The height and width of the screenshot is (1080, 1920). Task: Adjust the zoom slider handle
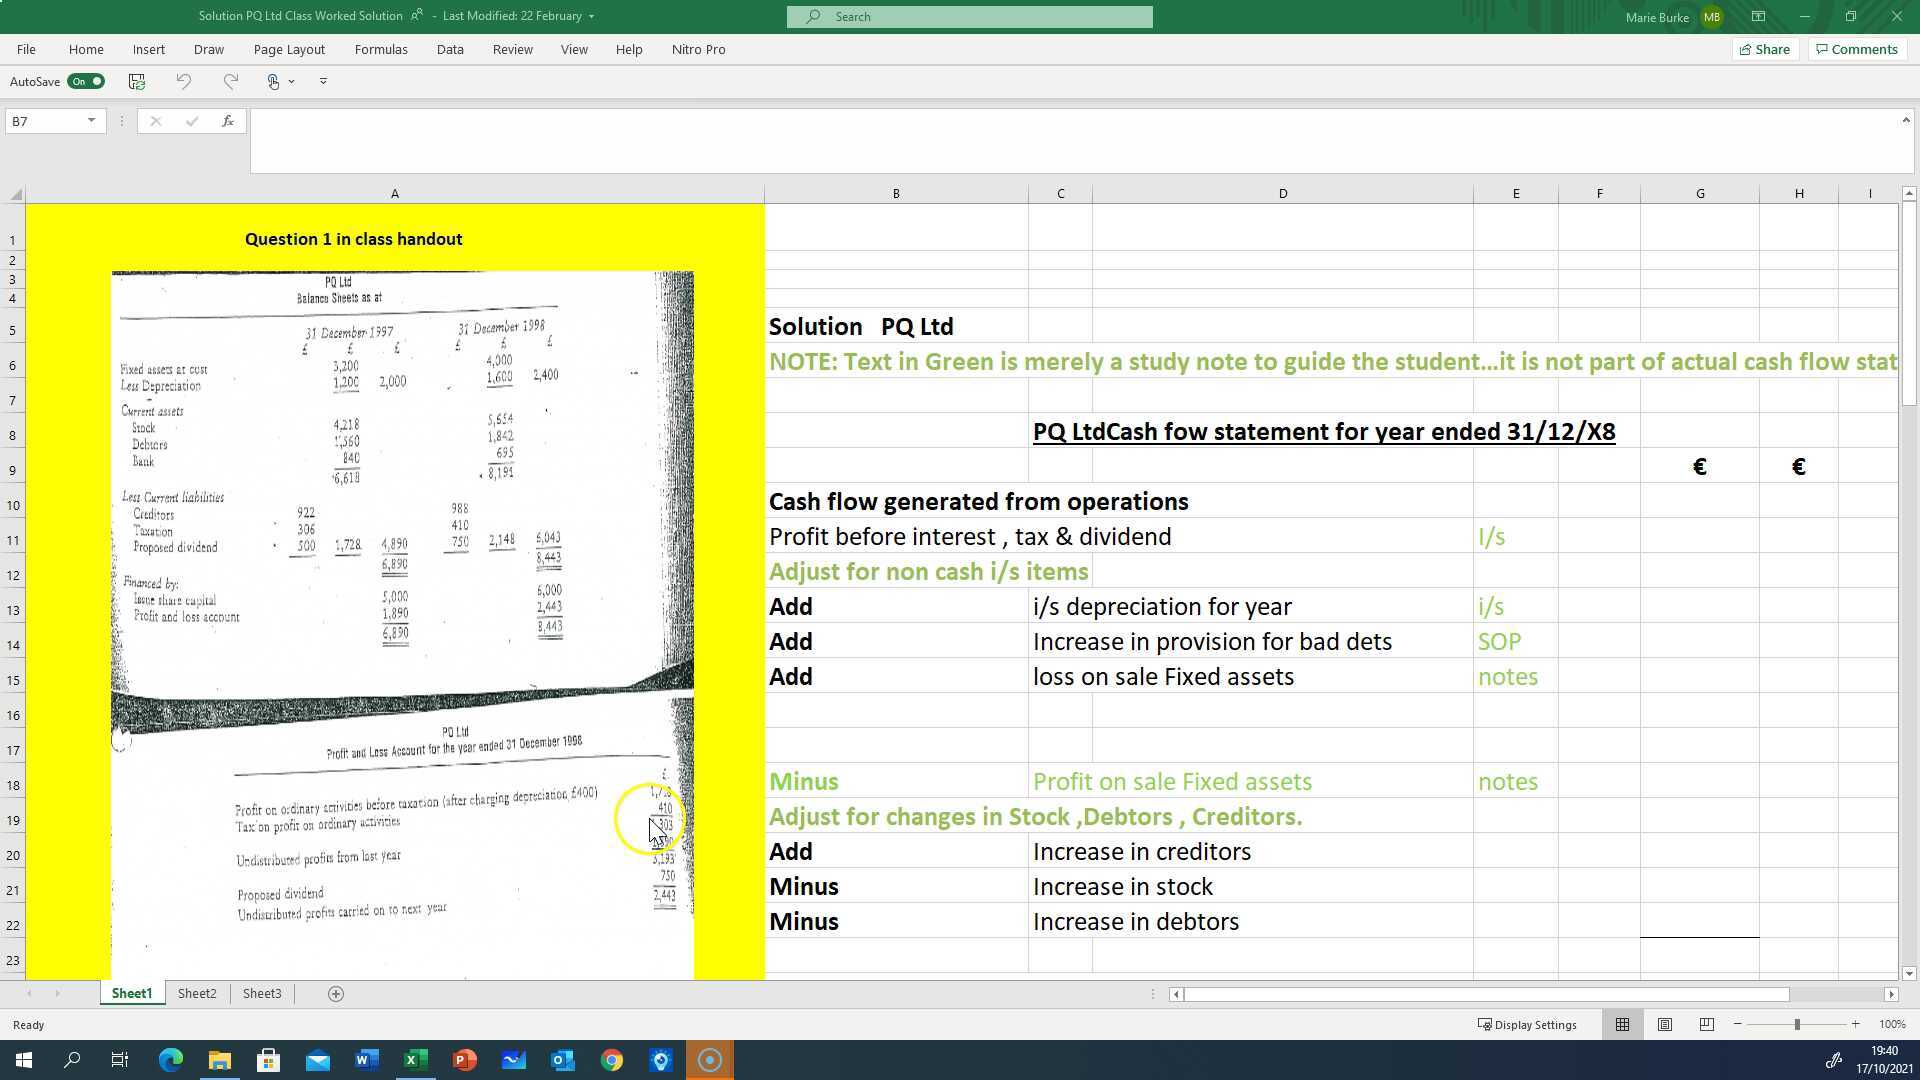click(1797, 1024)
